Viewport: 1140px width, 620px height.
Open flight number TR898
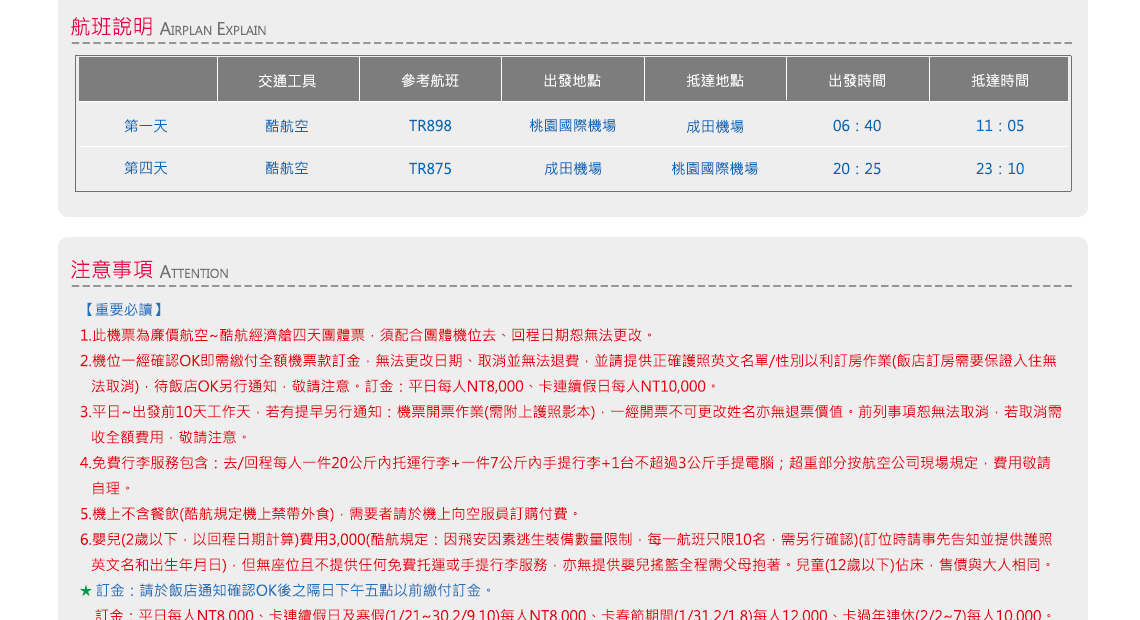click(430, 126)
